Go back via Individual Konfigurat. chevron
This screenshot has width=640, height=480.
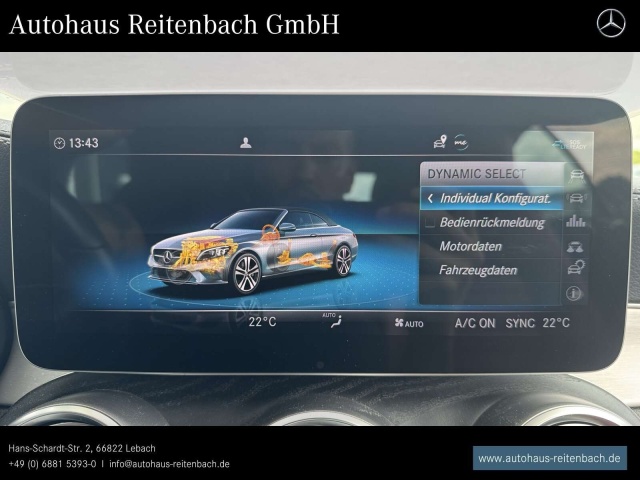point(430,199)
